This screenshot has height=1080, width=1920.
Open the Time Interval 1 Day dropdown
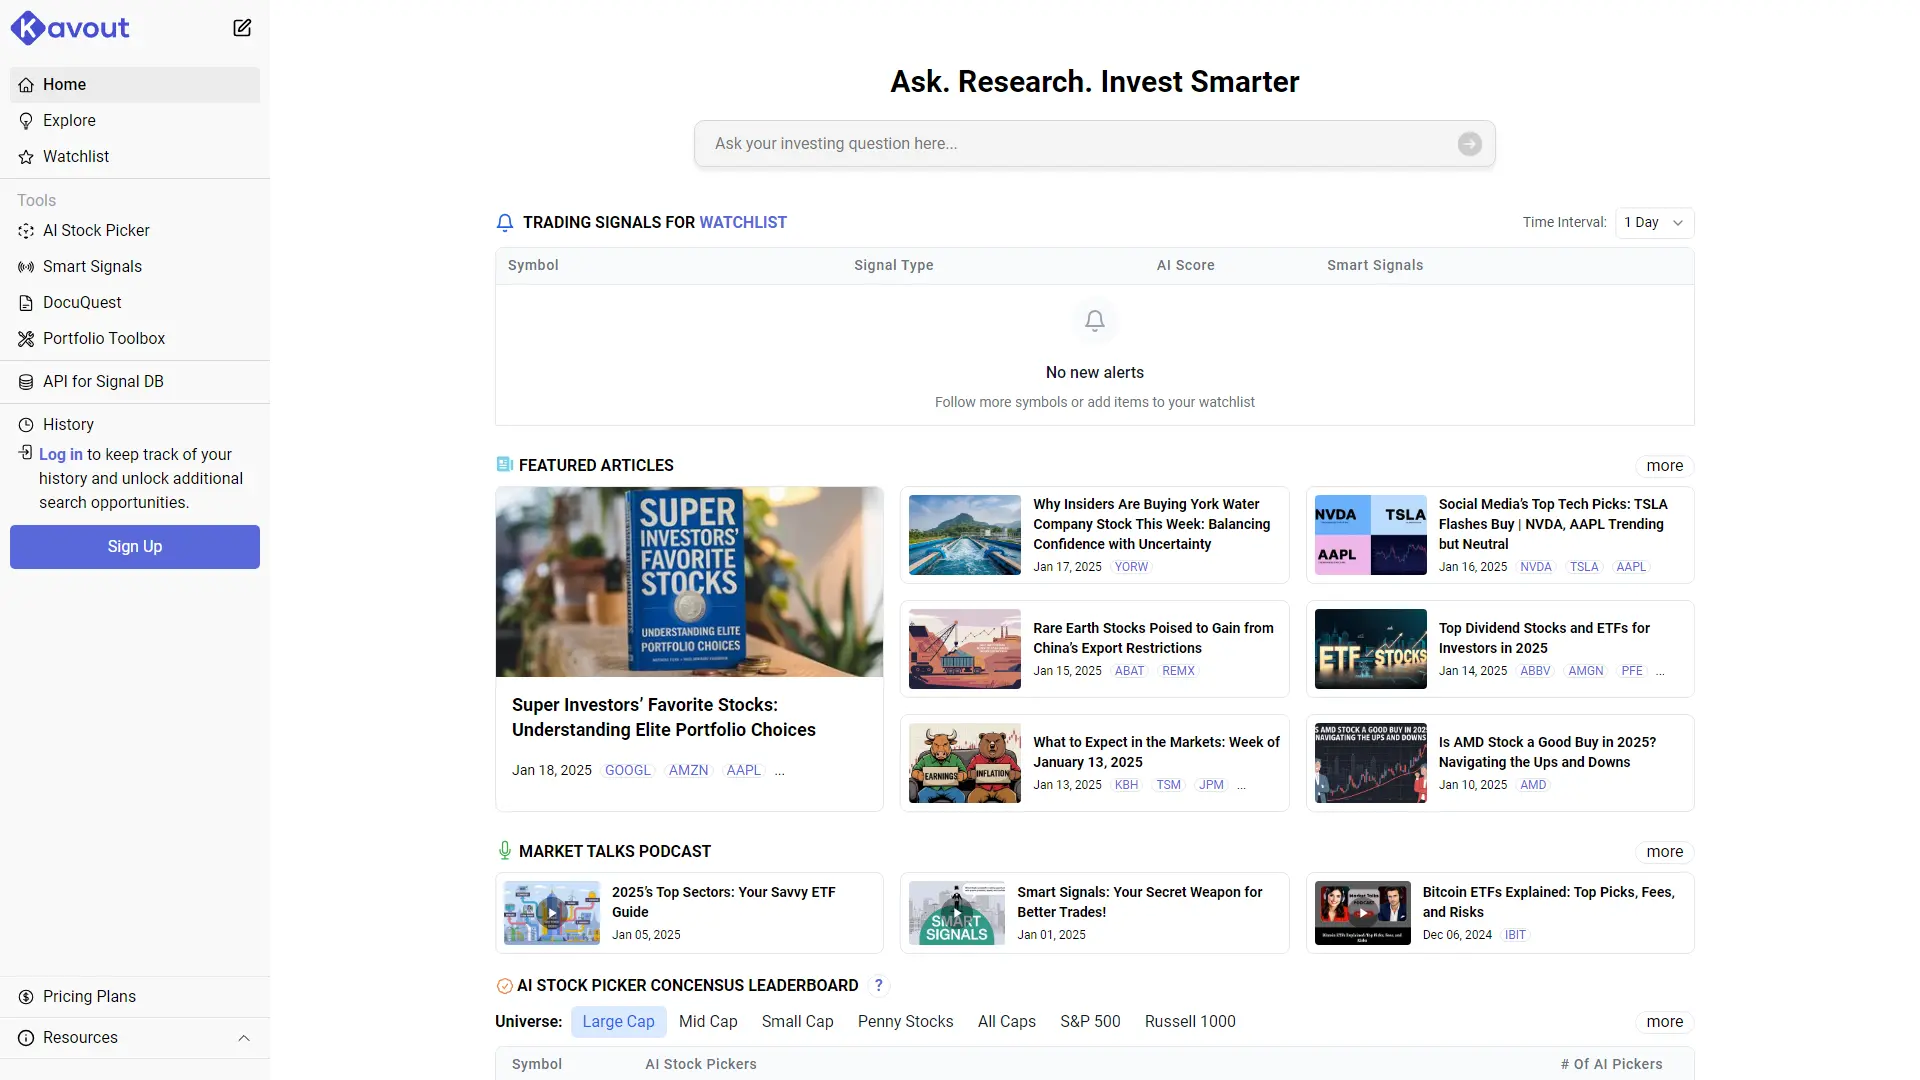(x=1654, y=223)
